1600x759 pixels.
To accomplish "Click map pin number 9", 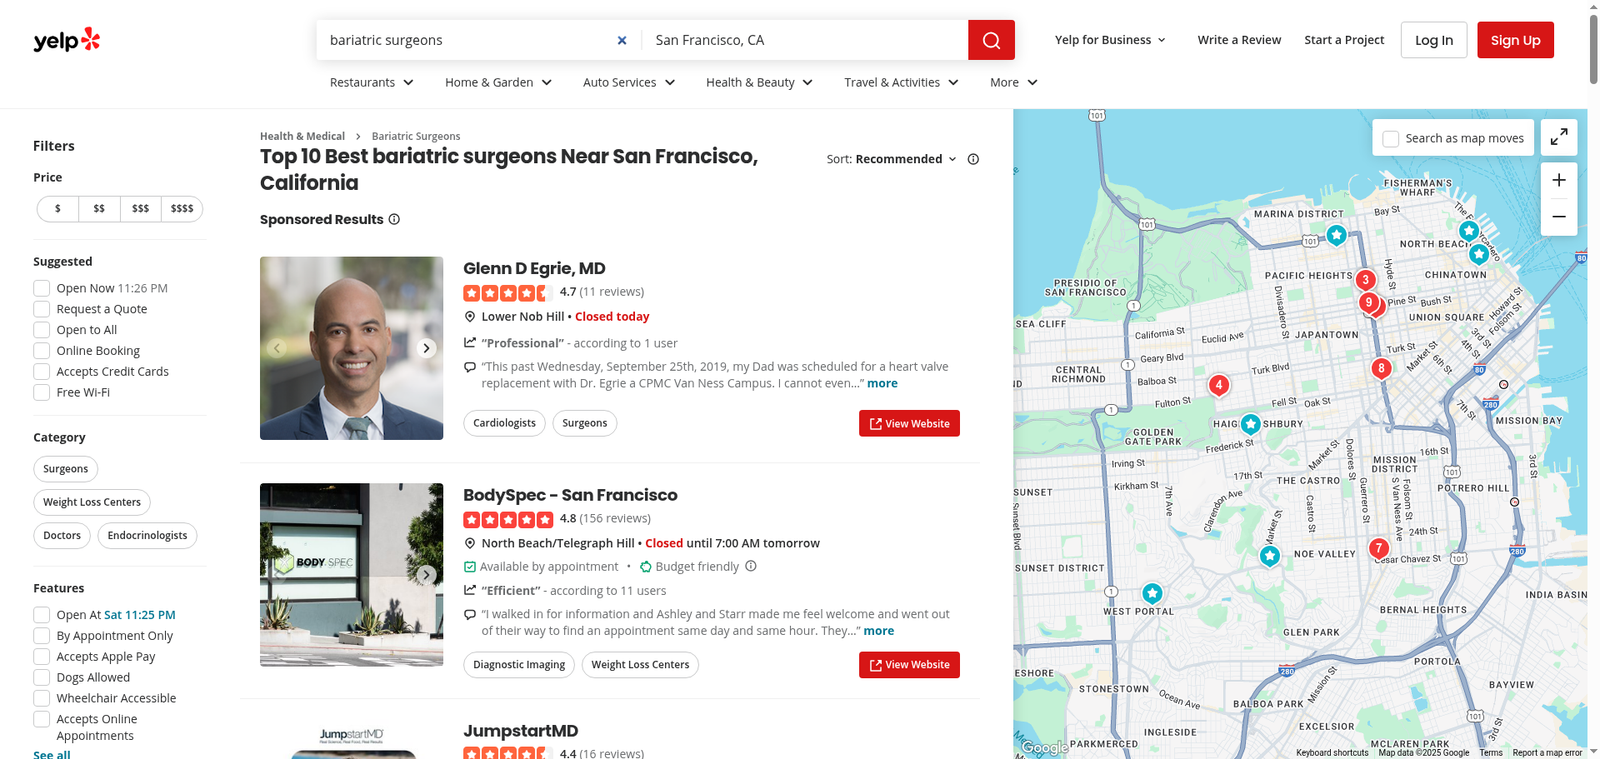I will tap(1369, 302).
